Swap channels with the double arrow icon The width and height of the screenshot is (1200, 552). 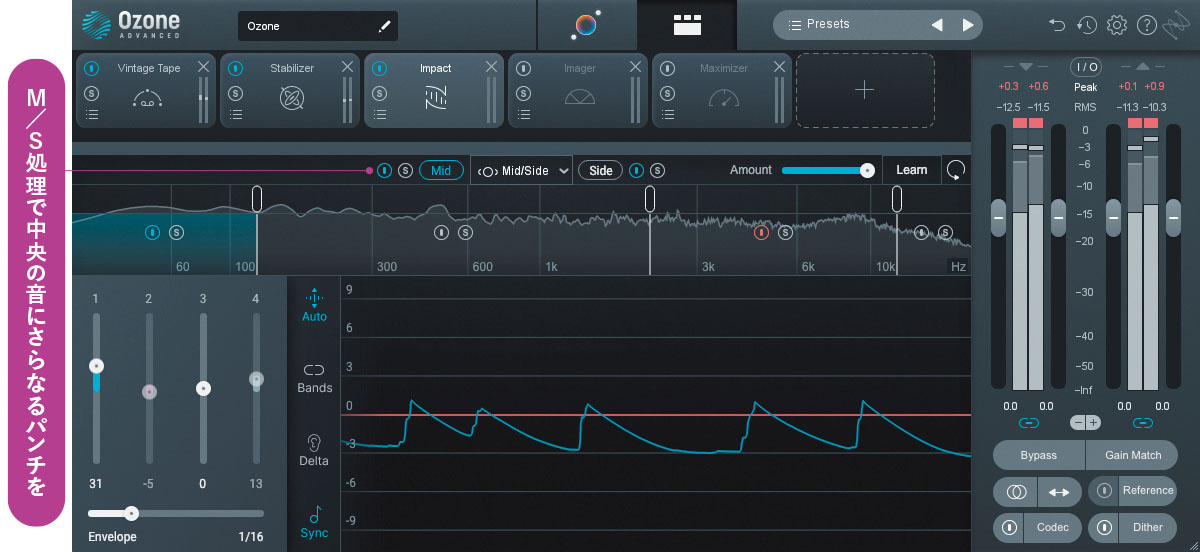tap(1060, 491)
